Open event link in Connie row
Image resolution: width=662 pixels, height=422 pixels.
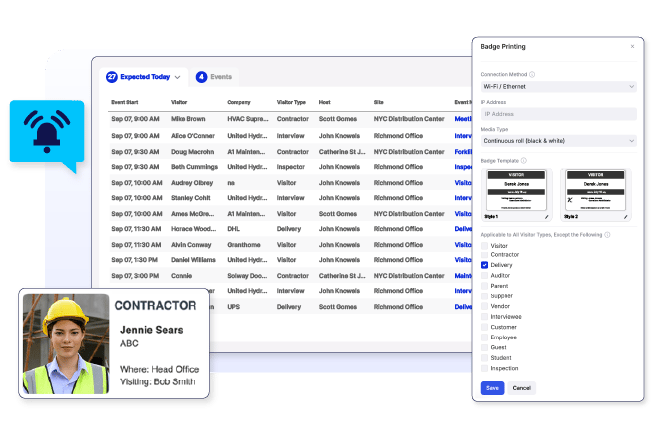click(463, 276)
